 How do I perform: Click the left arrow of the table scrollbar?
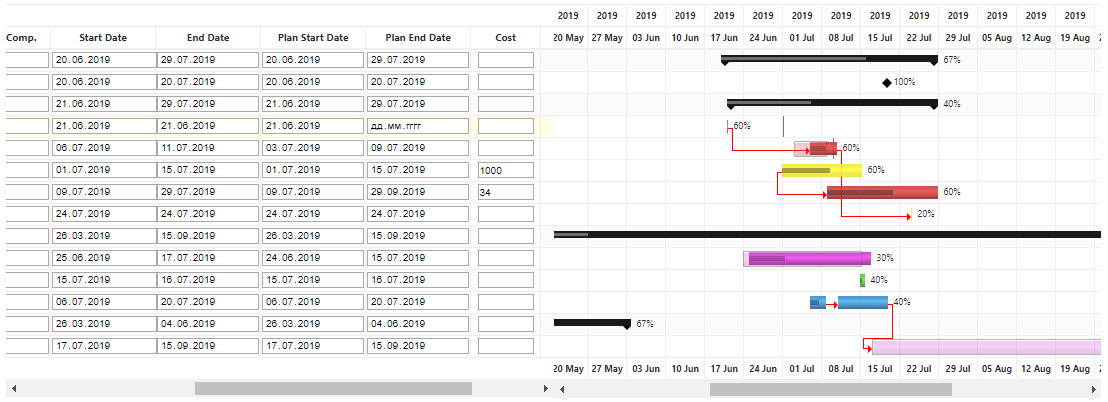(x=13, y=389)
